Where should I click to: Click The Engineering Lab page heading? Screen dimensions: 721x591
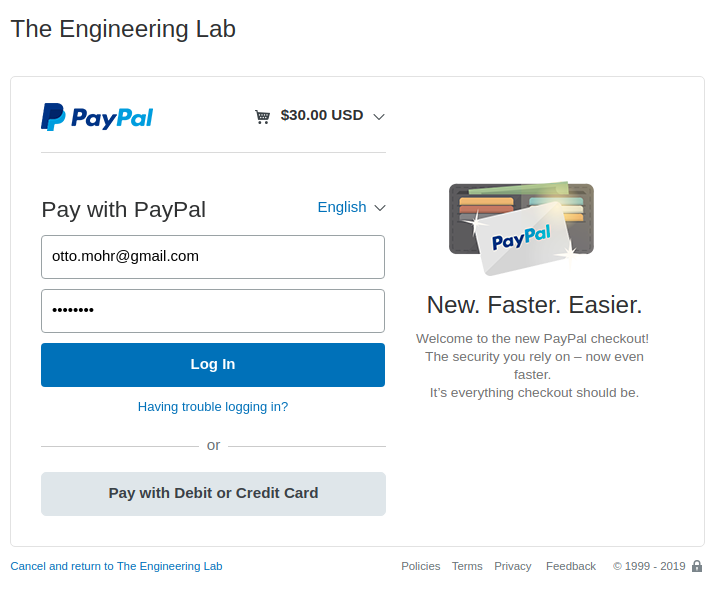pos(123,29)
